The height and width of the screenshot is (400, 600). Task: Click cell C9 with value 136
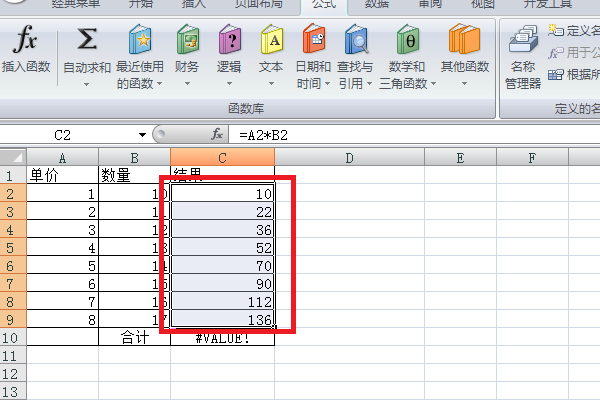tap(222, 319)
